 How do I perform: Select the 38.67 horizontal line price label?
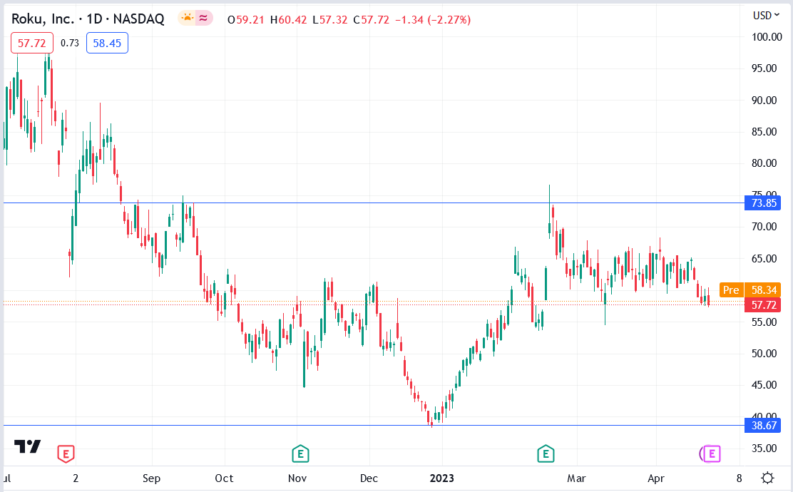763,425
